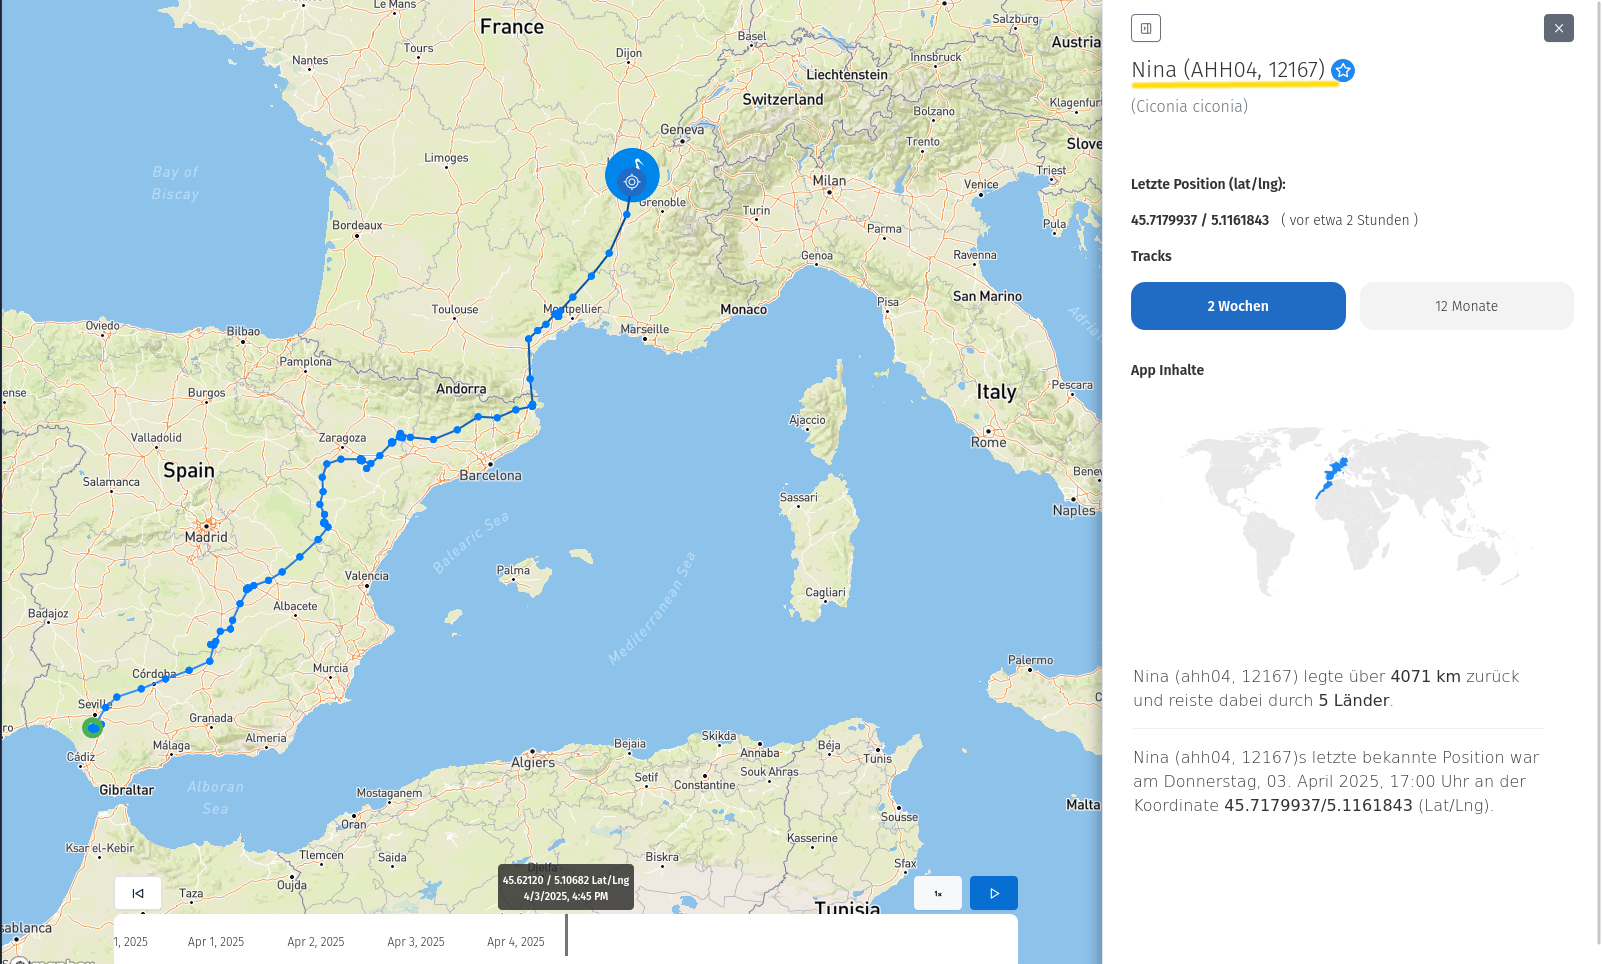
Task: Click the green start point marker
Action: pos(93,728)
